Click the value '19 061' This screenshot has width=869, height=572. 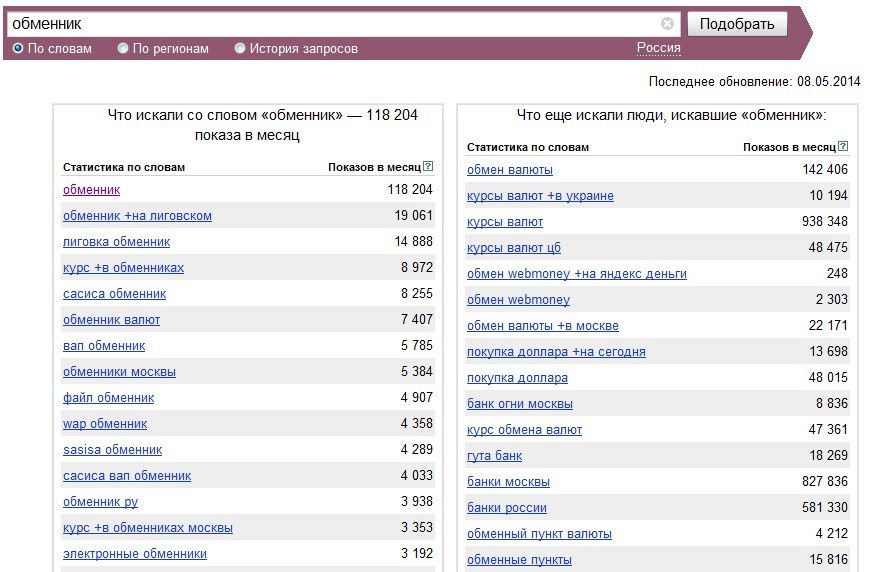tap(413, 216)
